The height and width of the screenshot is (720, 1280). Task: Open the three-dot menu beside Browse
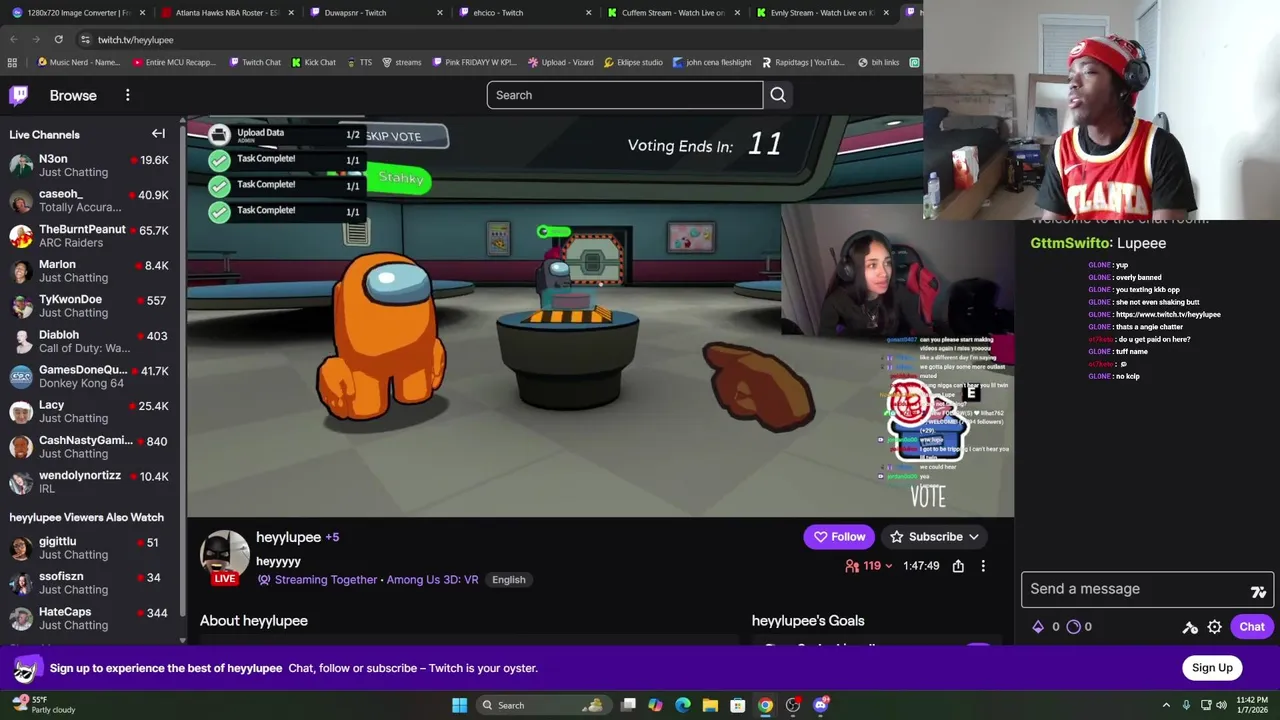pyautogui.click(x=127, y=95)
